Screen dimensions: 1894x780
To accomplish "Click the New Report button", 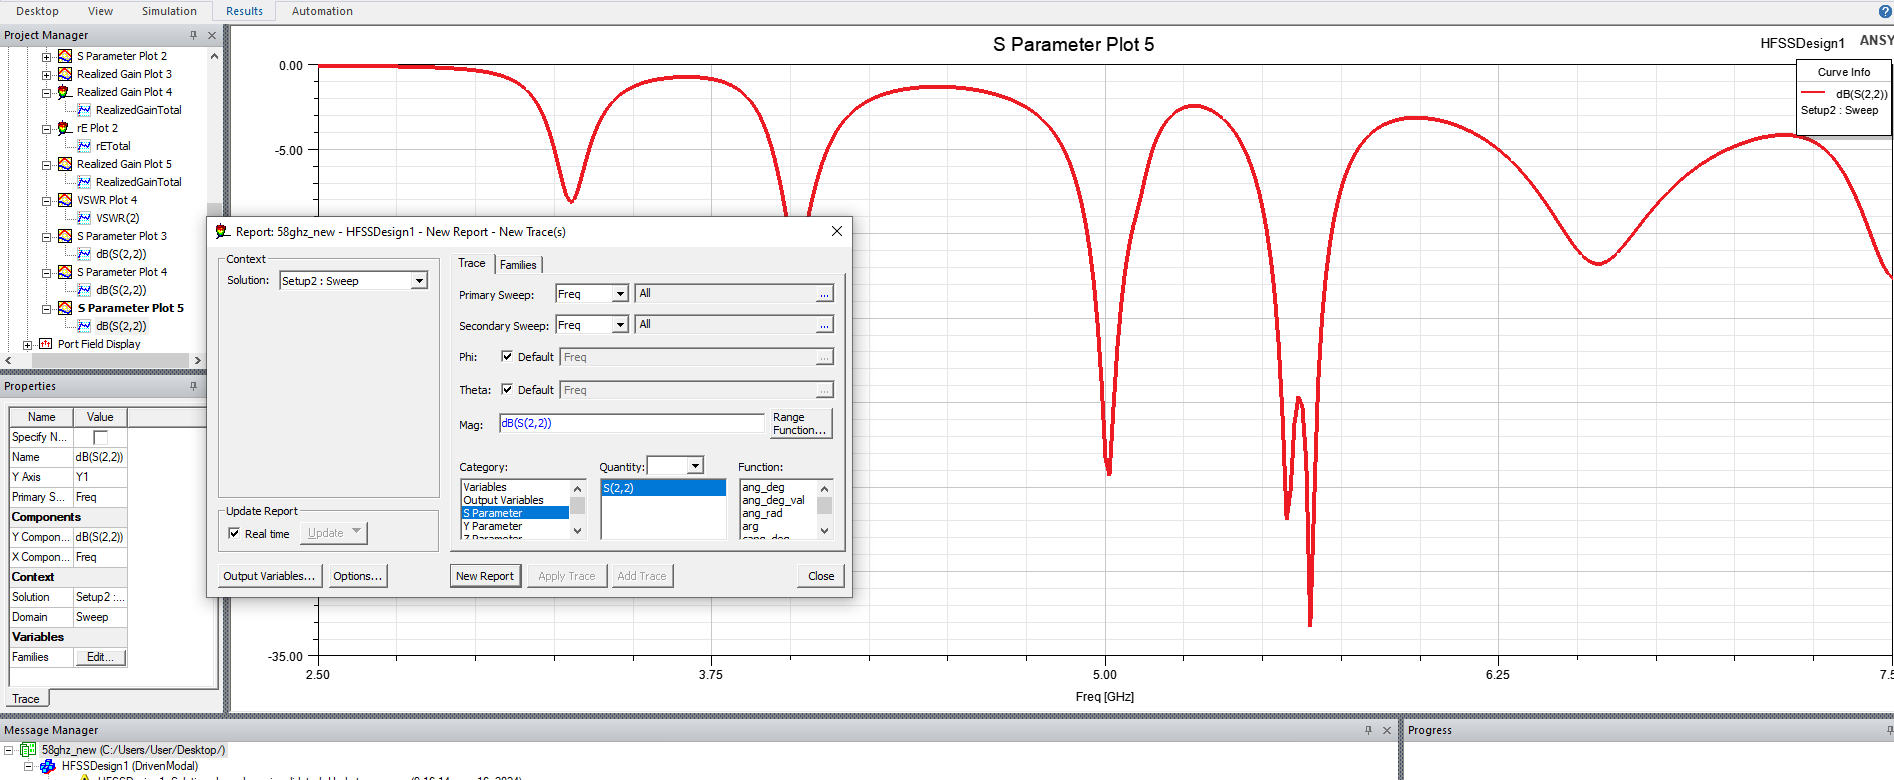I will [x=485, y=576].
